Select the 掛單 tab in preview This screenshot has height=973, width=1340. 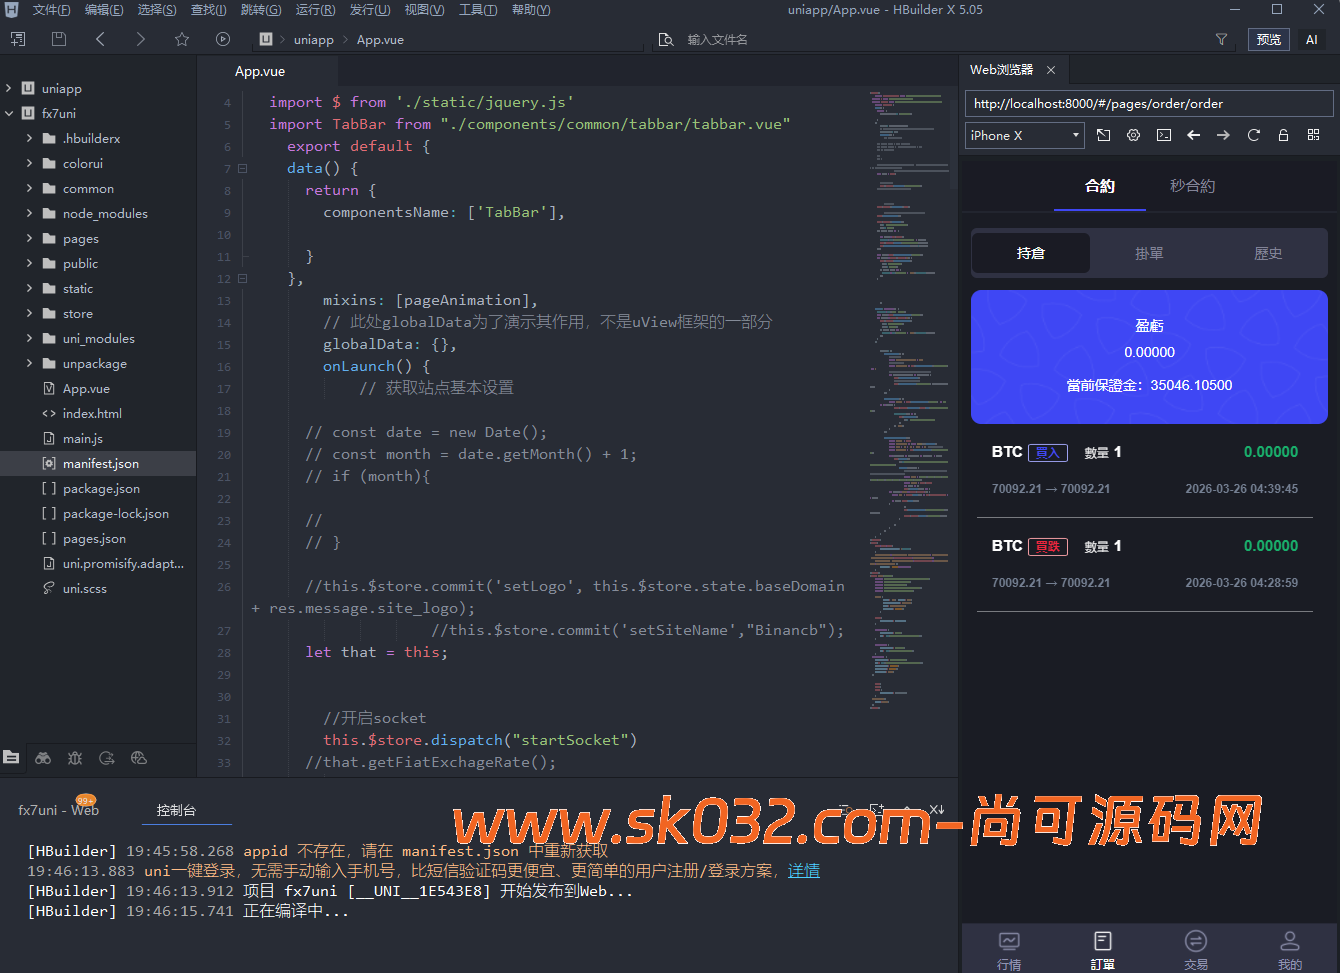click(x=1149, y=253)
